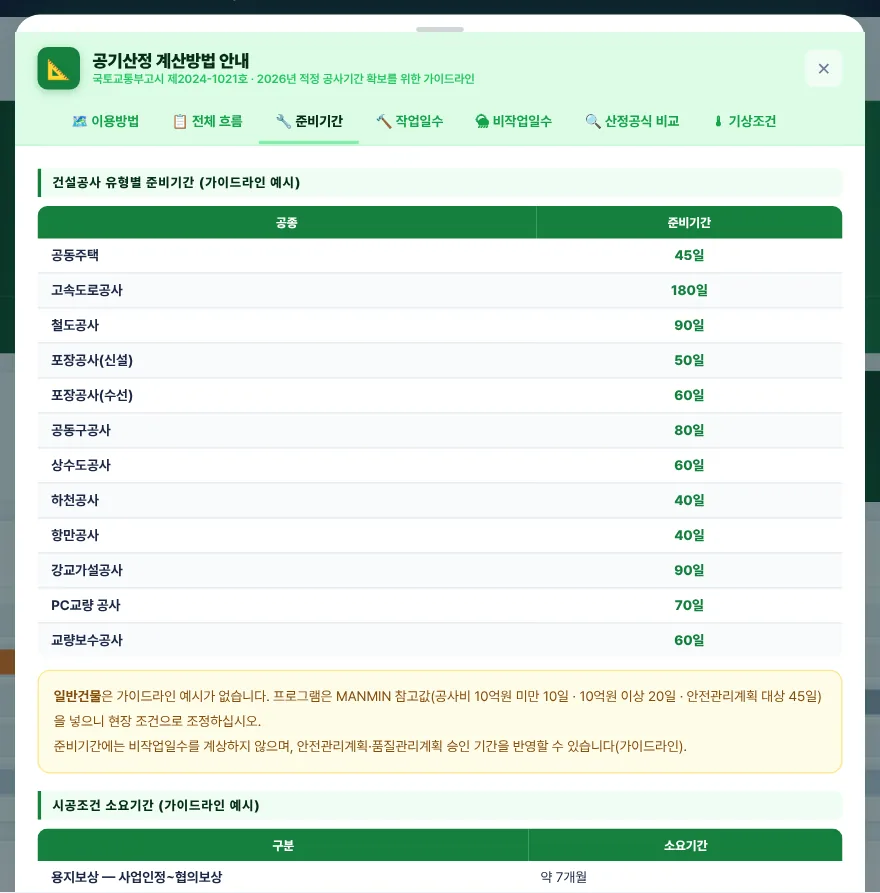Screen dimensions: 880x893
Task: Click the map icon beside 이용방법
Action: (79, 121)
